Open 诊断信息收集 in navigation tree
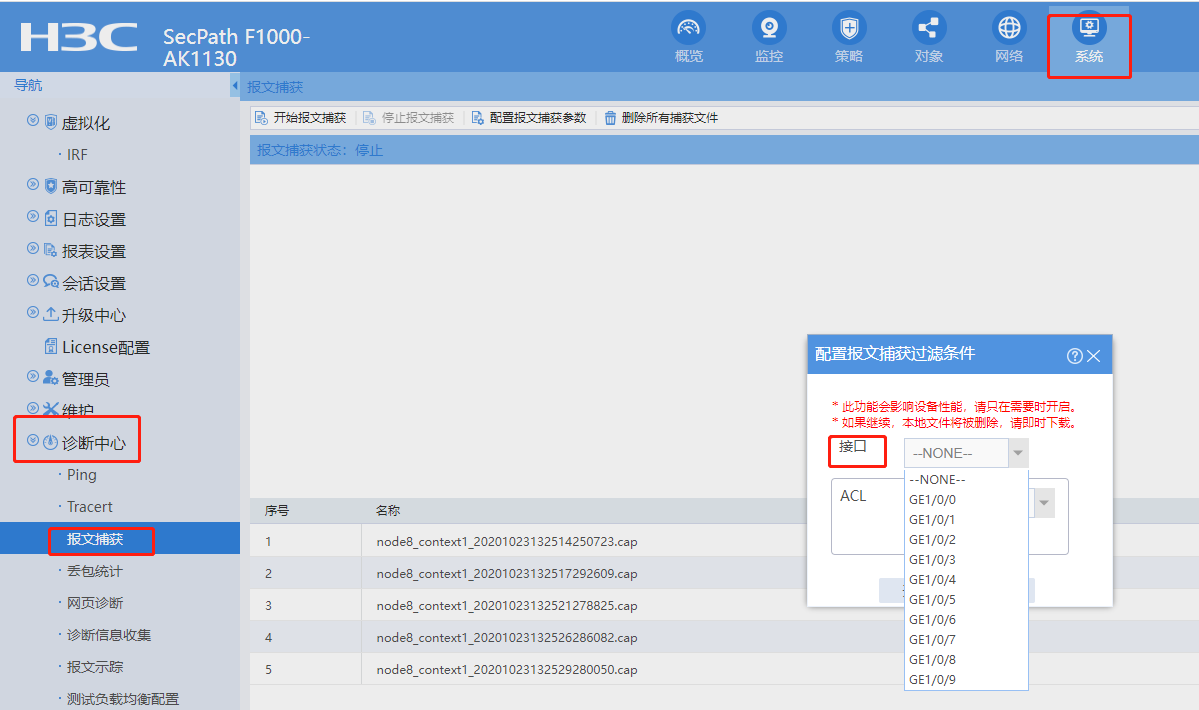This screenshot has width=1199, height=710. [109, 635]
